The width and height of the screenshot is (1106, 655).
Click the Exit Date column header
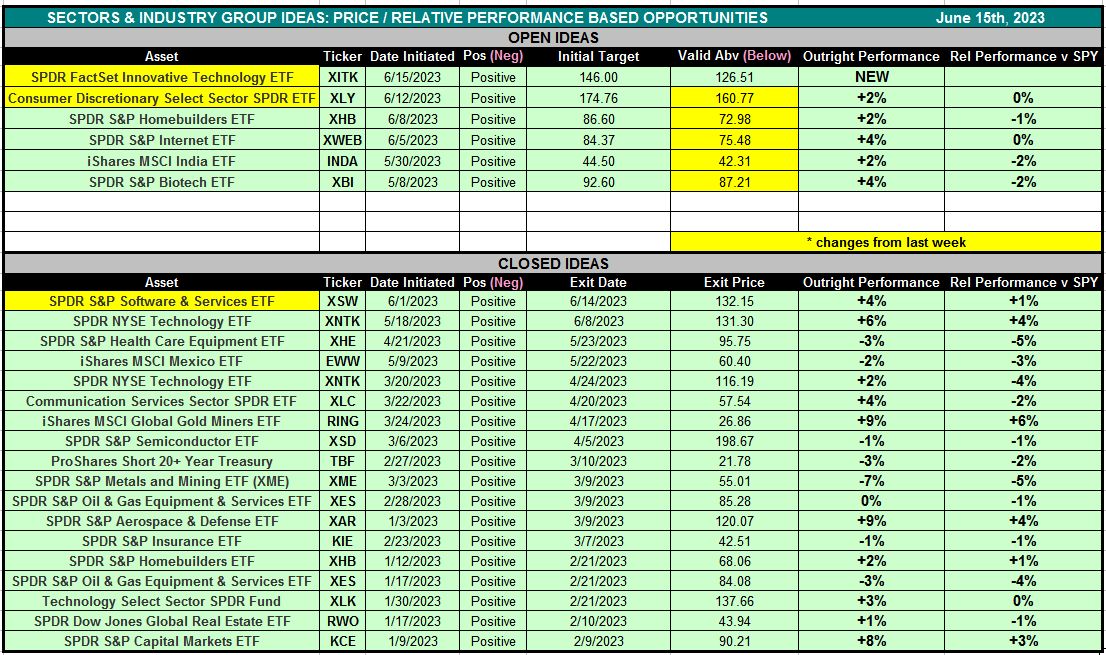tap(598, 283)
